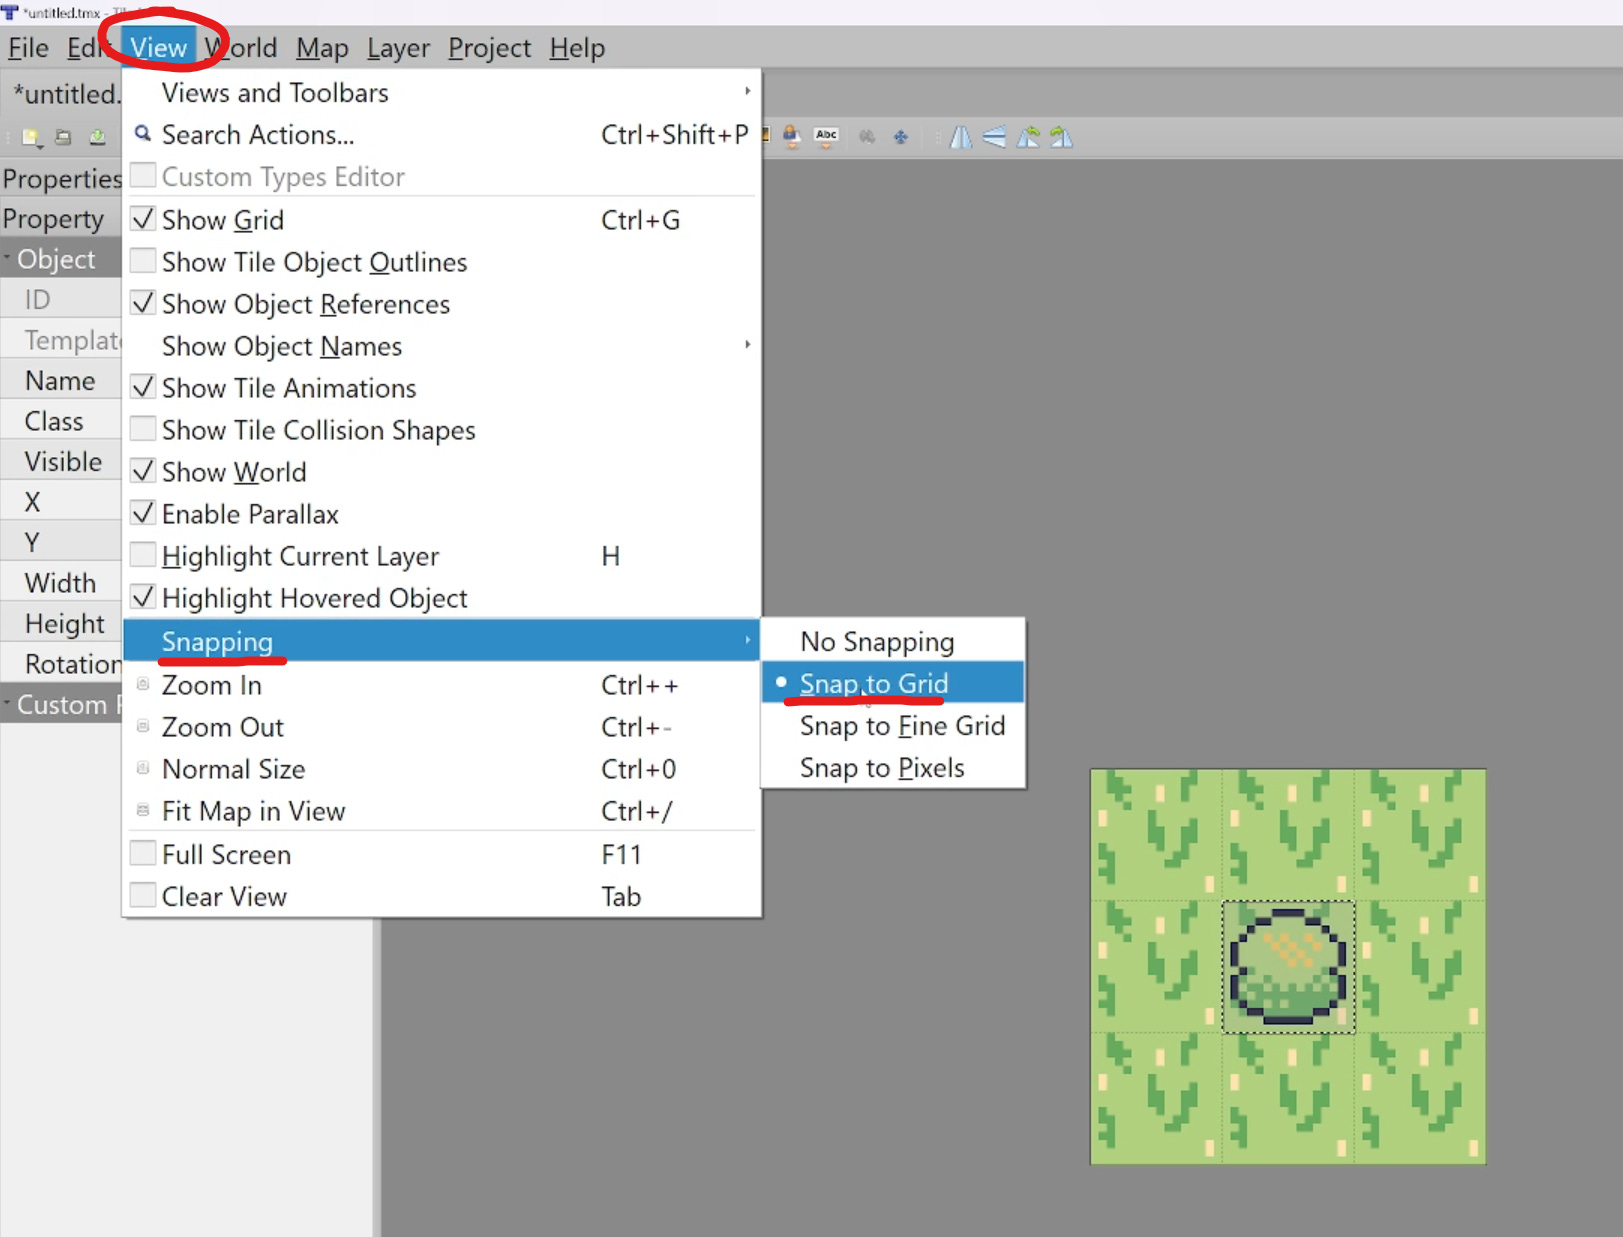Click the Rotate Left toolbar icon

coord(1028,138)
